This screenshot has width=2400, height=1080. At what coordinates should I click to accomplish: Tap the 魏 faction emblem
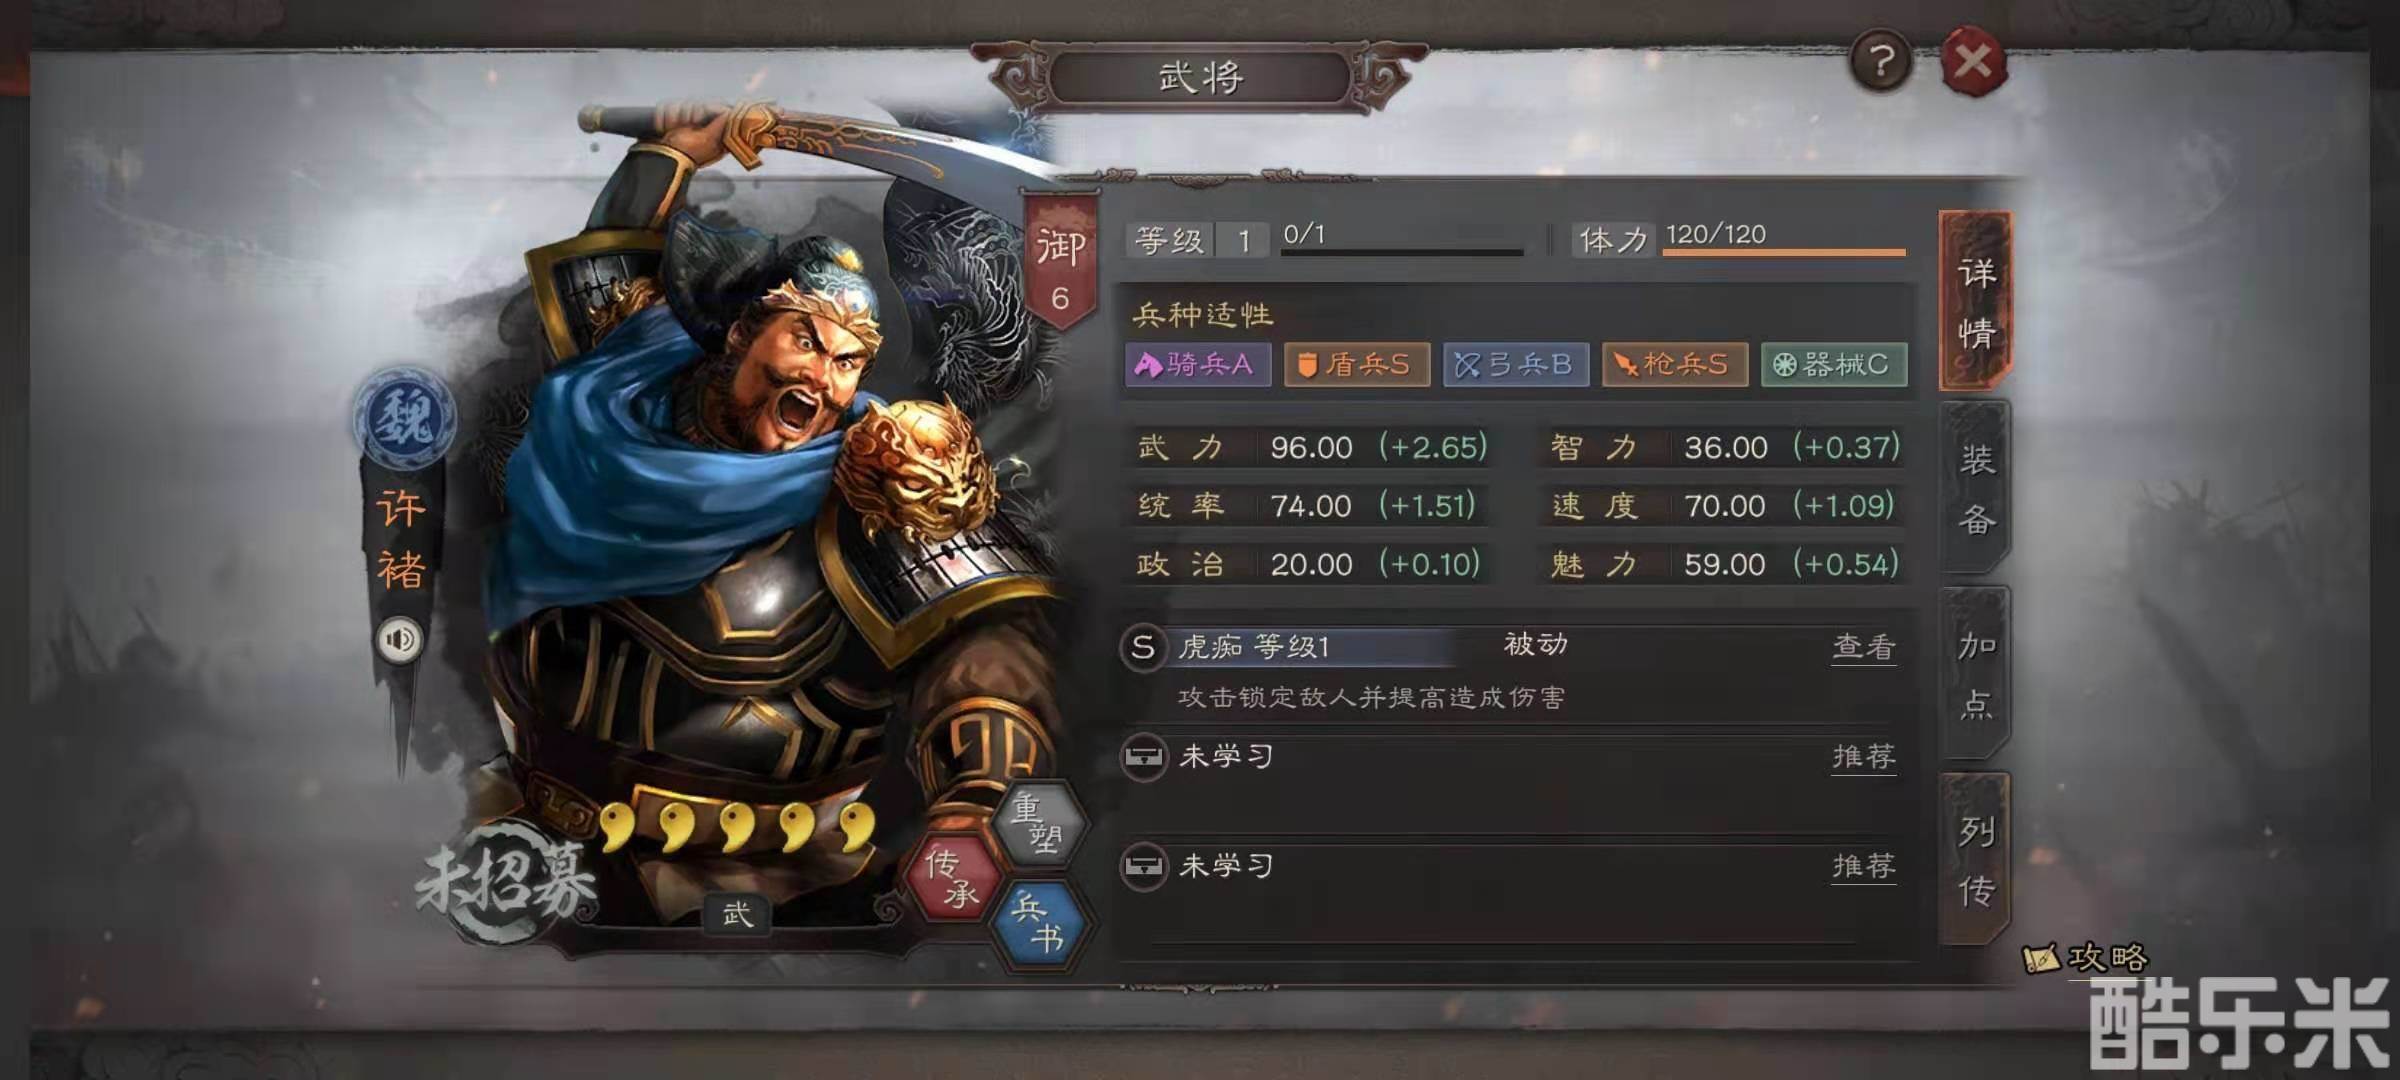(404, 416)
